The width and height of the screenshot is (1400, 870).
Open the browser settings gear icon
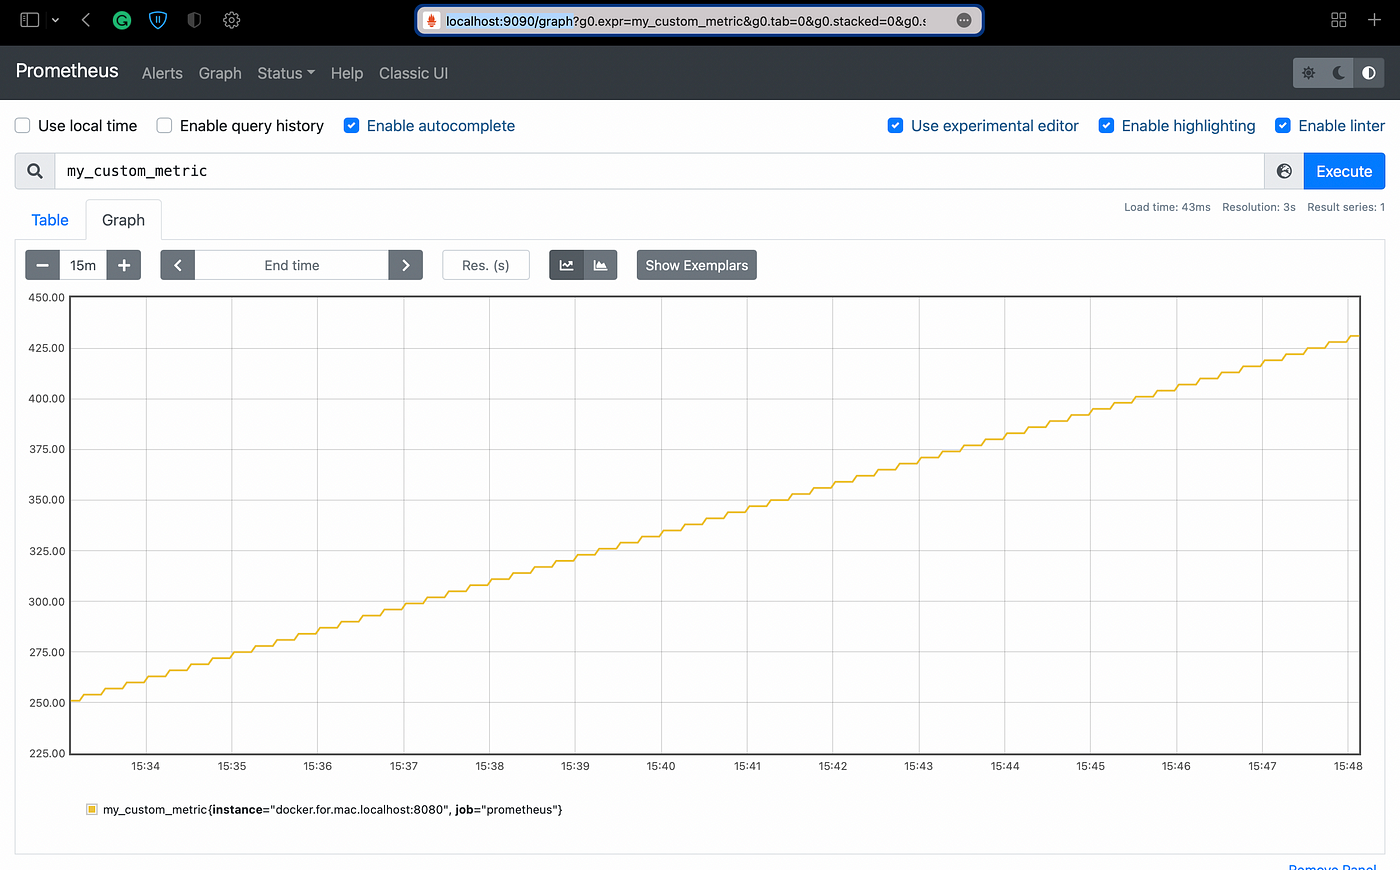point(231,20)
